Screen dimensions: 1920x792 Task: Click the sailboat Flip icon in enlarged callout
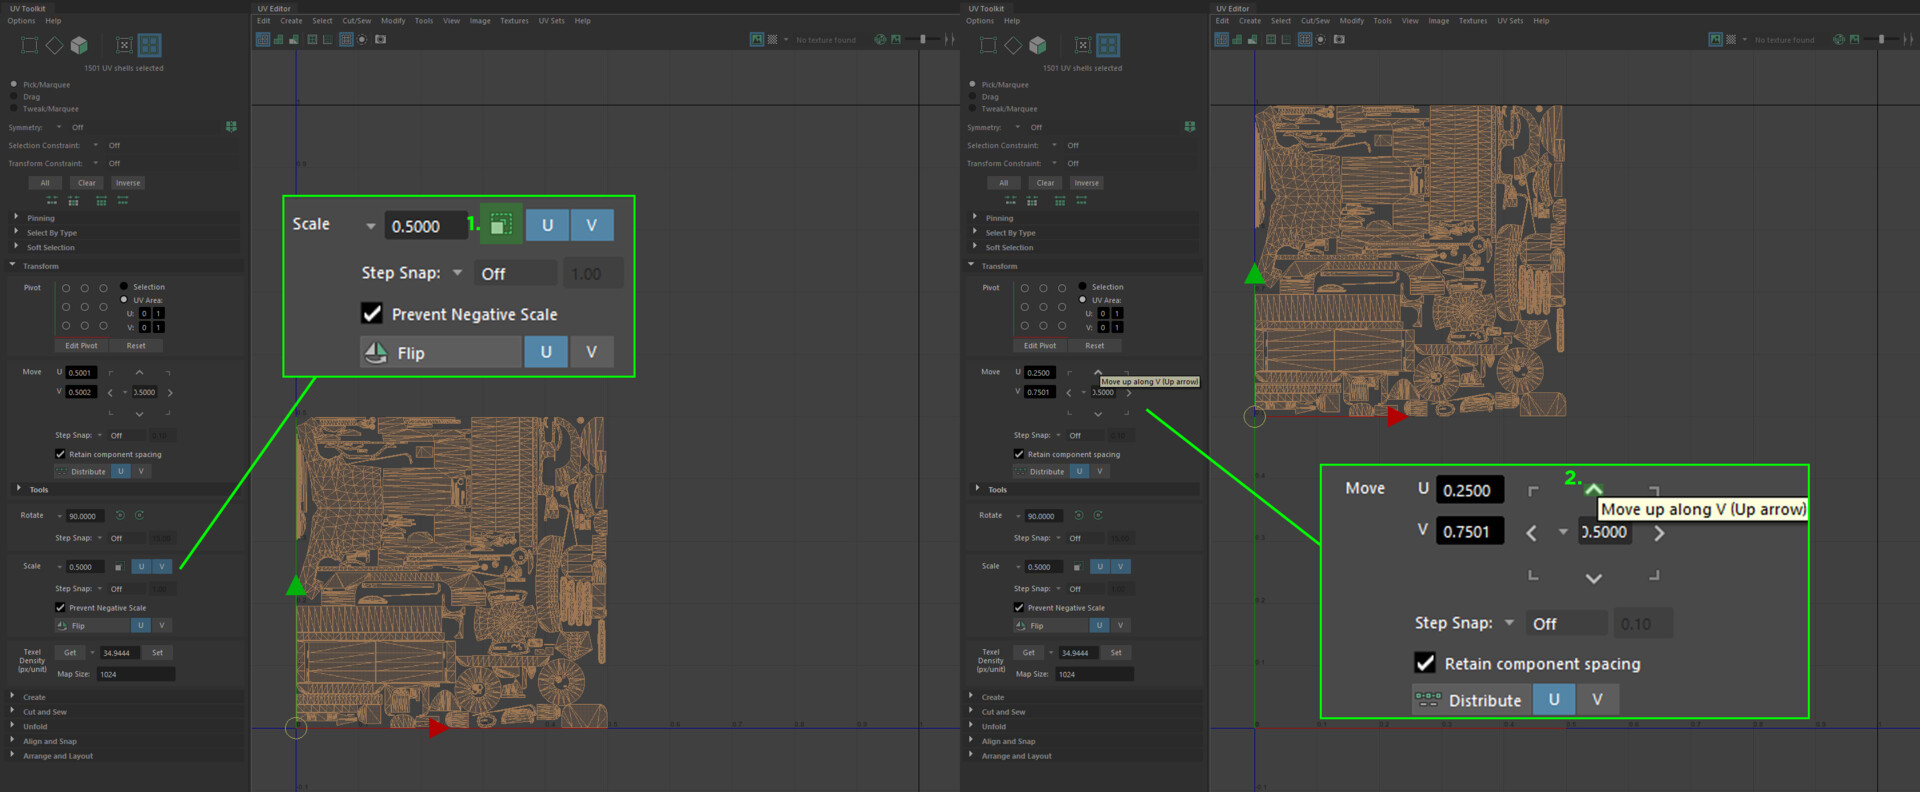pyautogui.click(x=376, y=352)
